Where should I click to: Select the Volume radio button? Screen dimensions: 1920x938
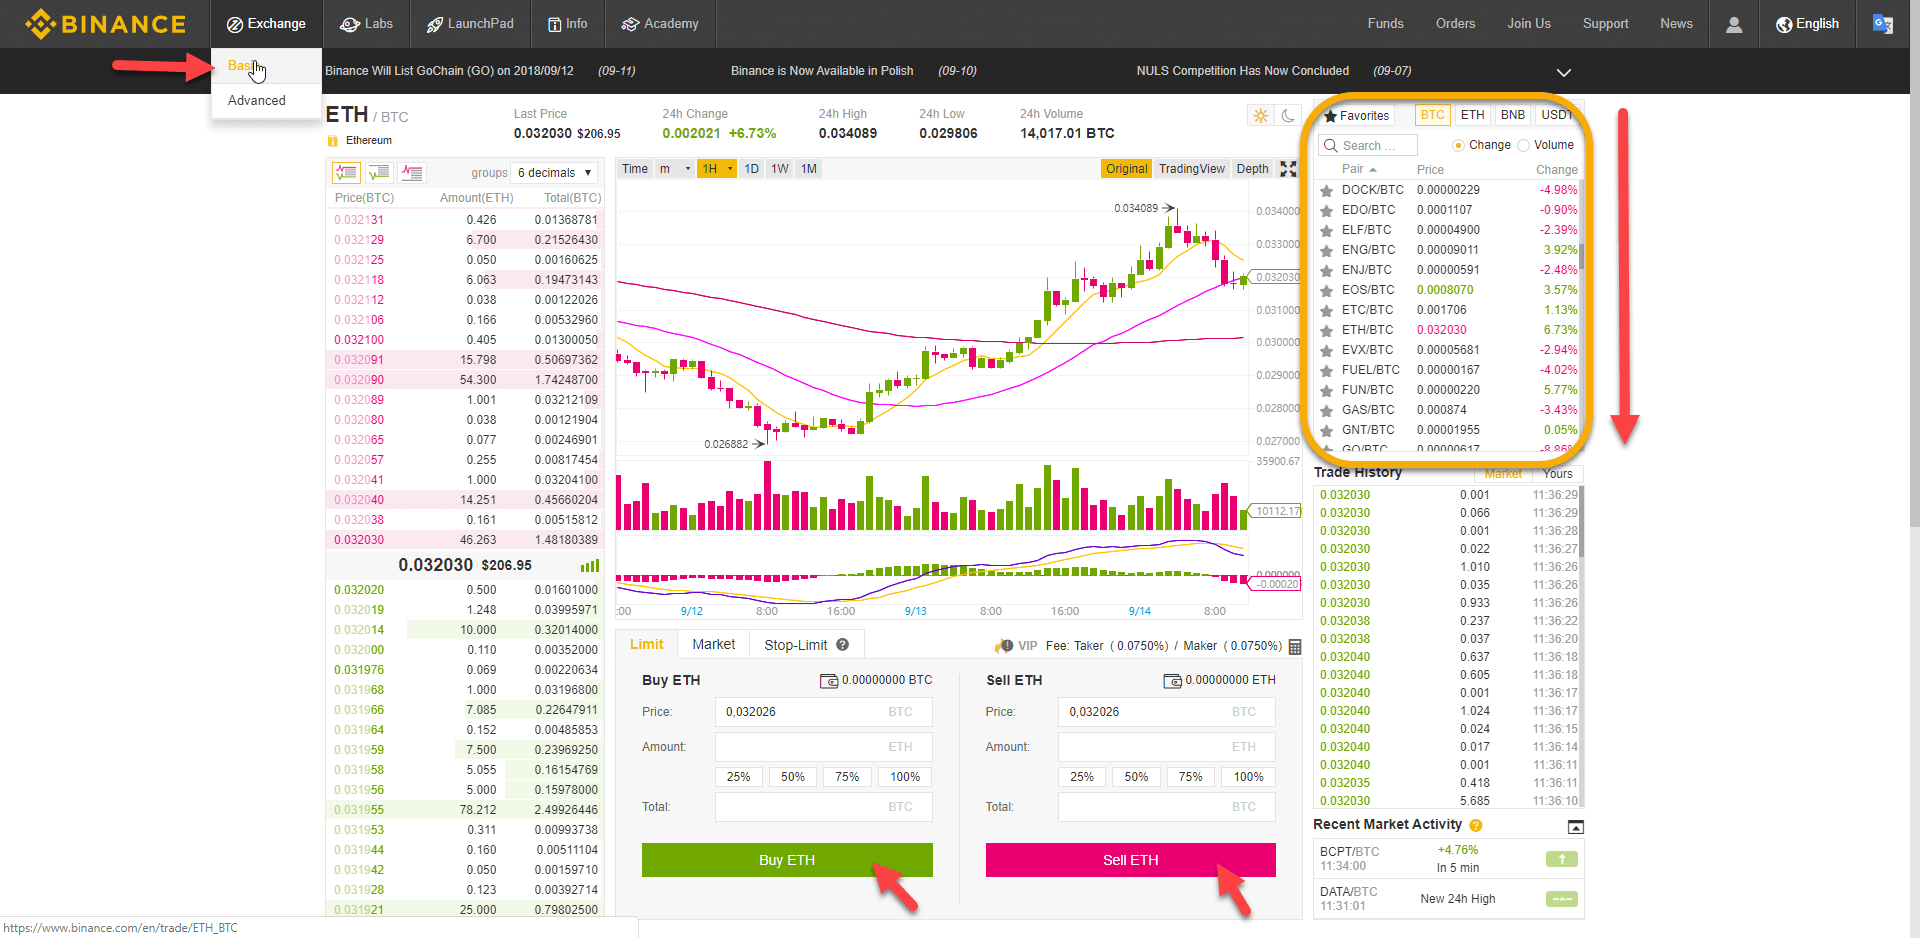(1524, 145)
